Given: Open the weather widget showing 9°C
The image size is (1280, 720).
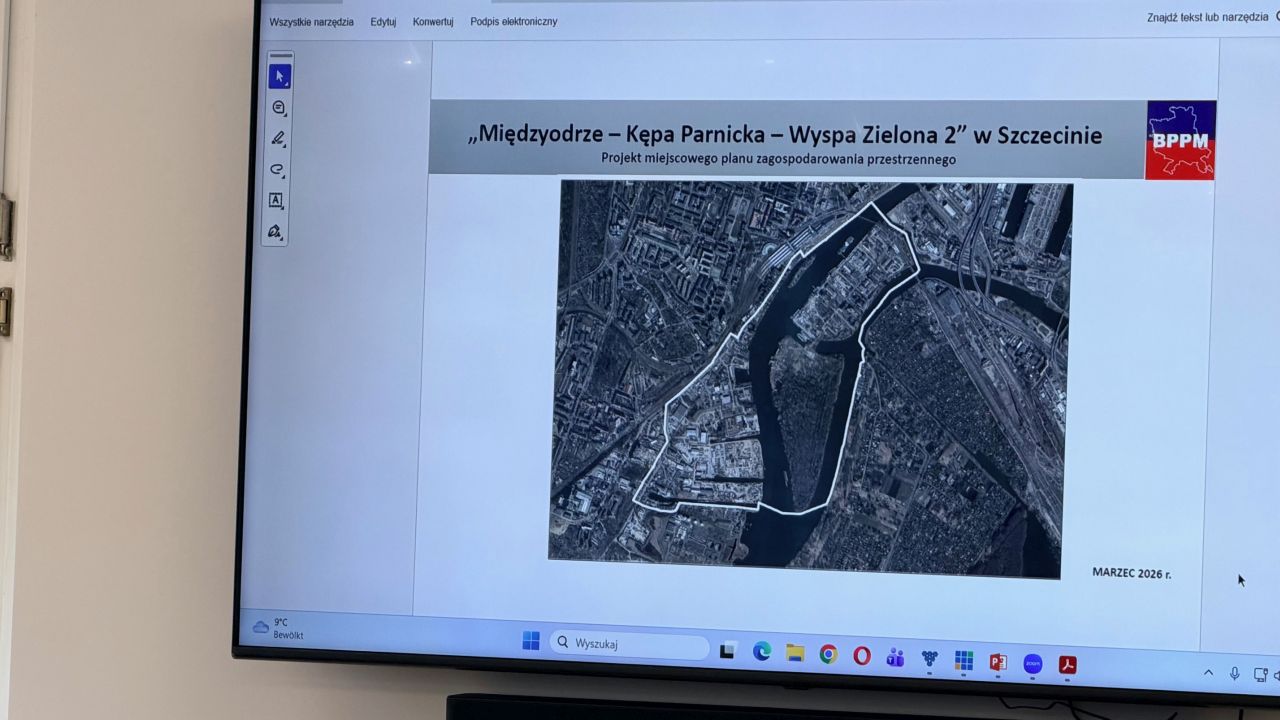Looking at the screenshot, I should pos(278,628).
